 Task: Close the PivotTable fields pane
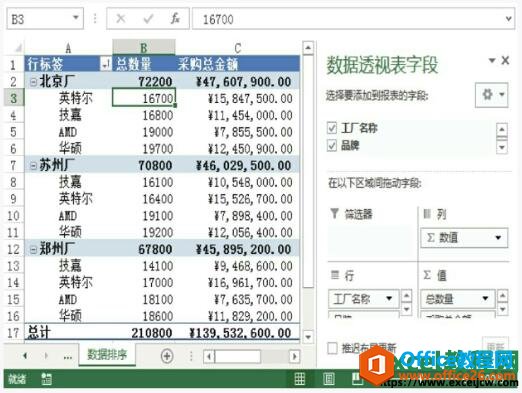point(505,60)
